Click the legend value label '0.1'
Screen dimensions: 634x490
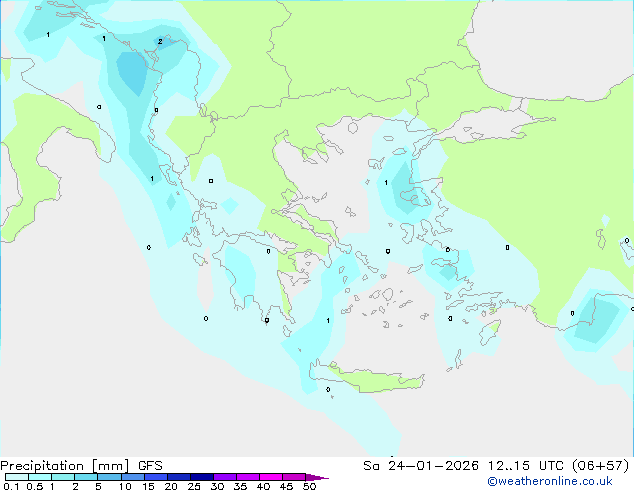[11, 486]
